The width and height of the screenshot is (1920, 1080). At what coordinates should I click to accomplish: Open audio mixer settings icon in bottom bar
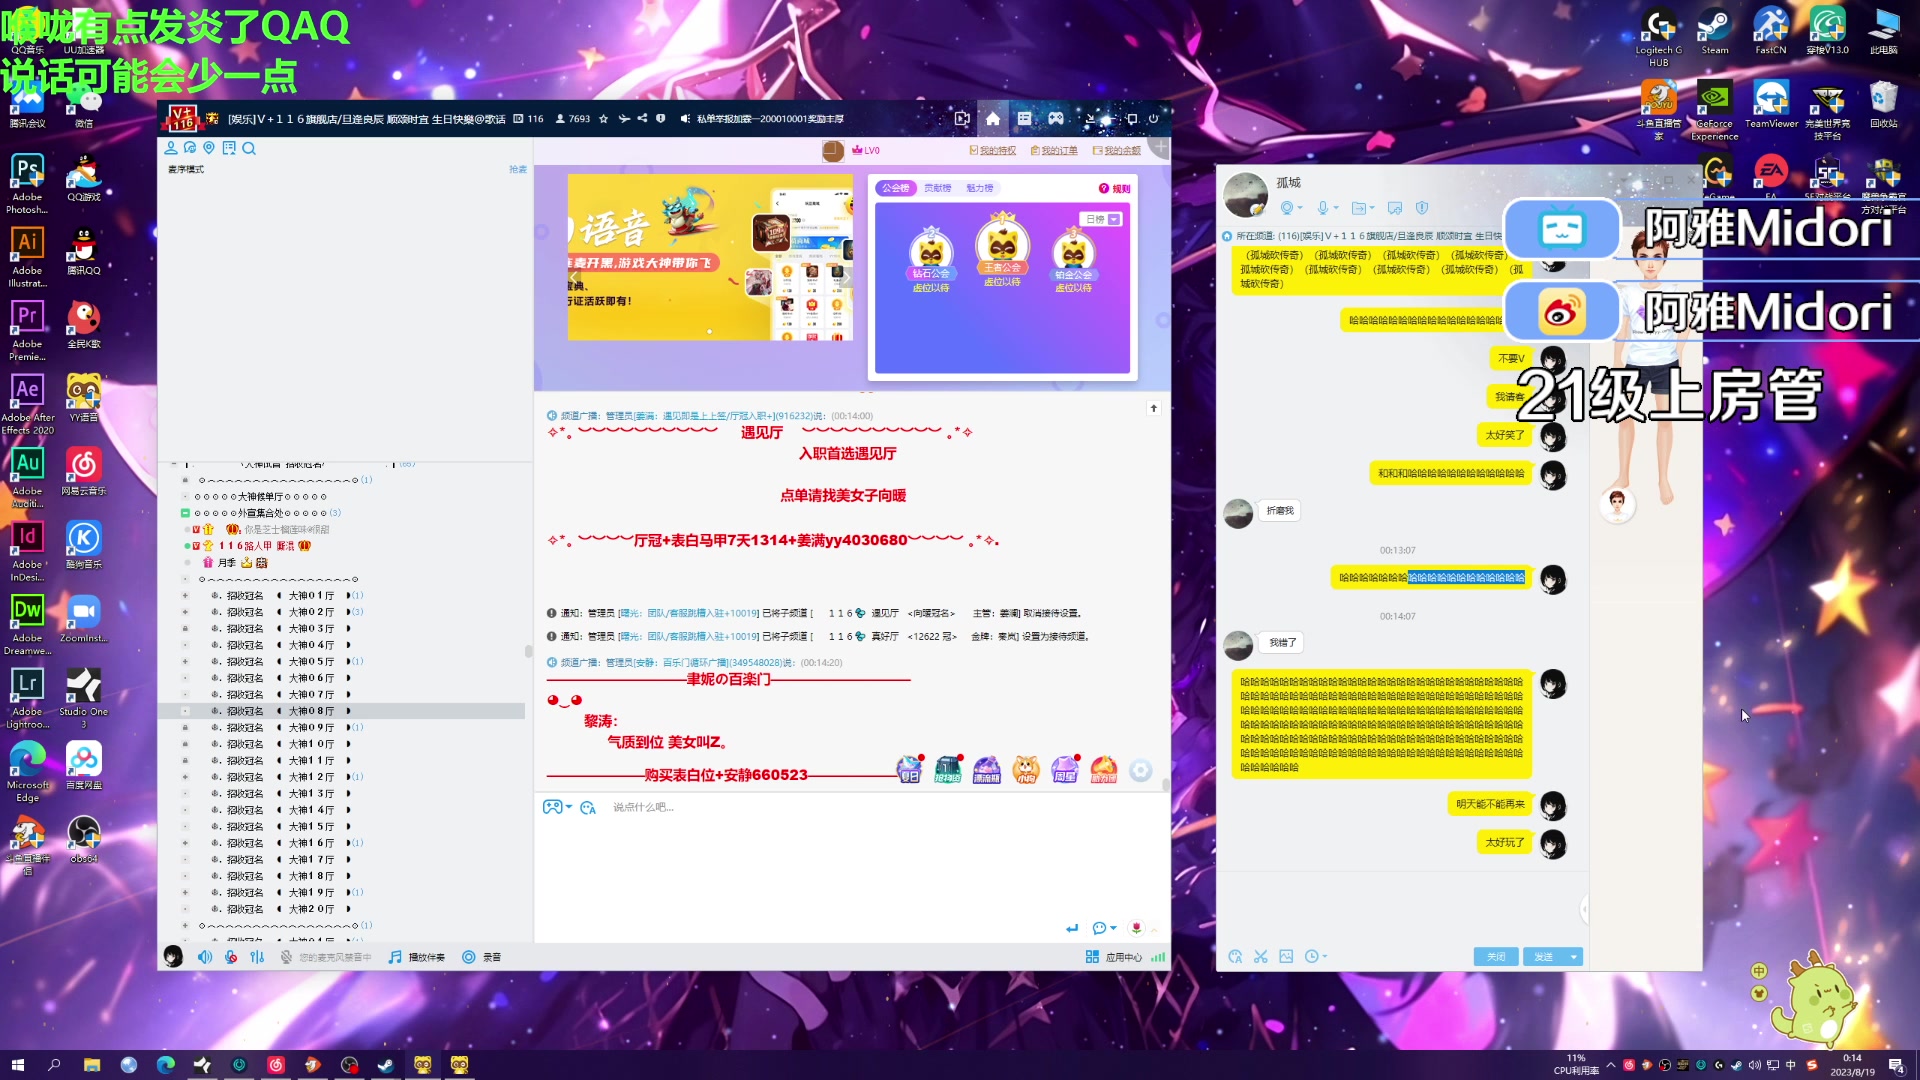coord(257,957)
